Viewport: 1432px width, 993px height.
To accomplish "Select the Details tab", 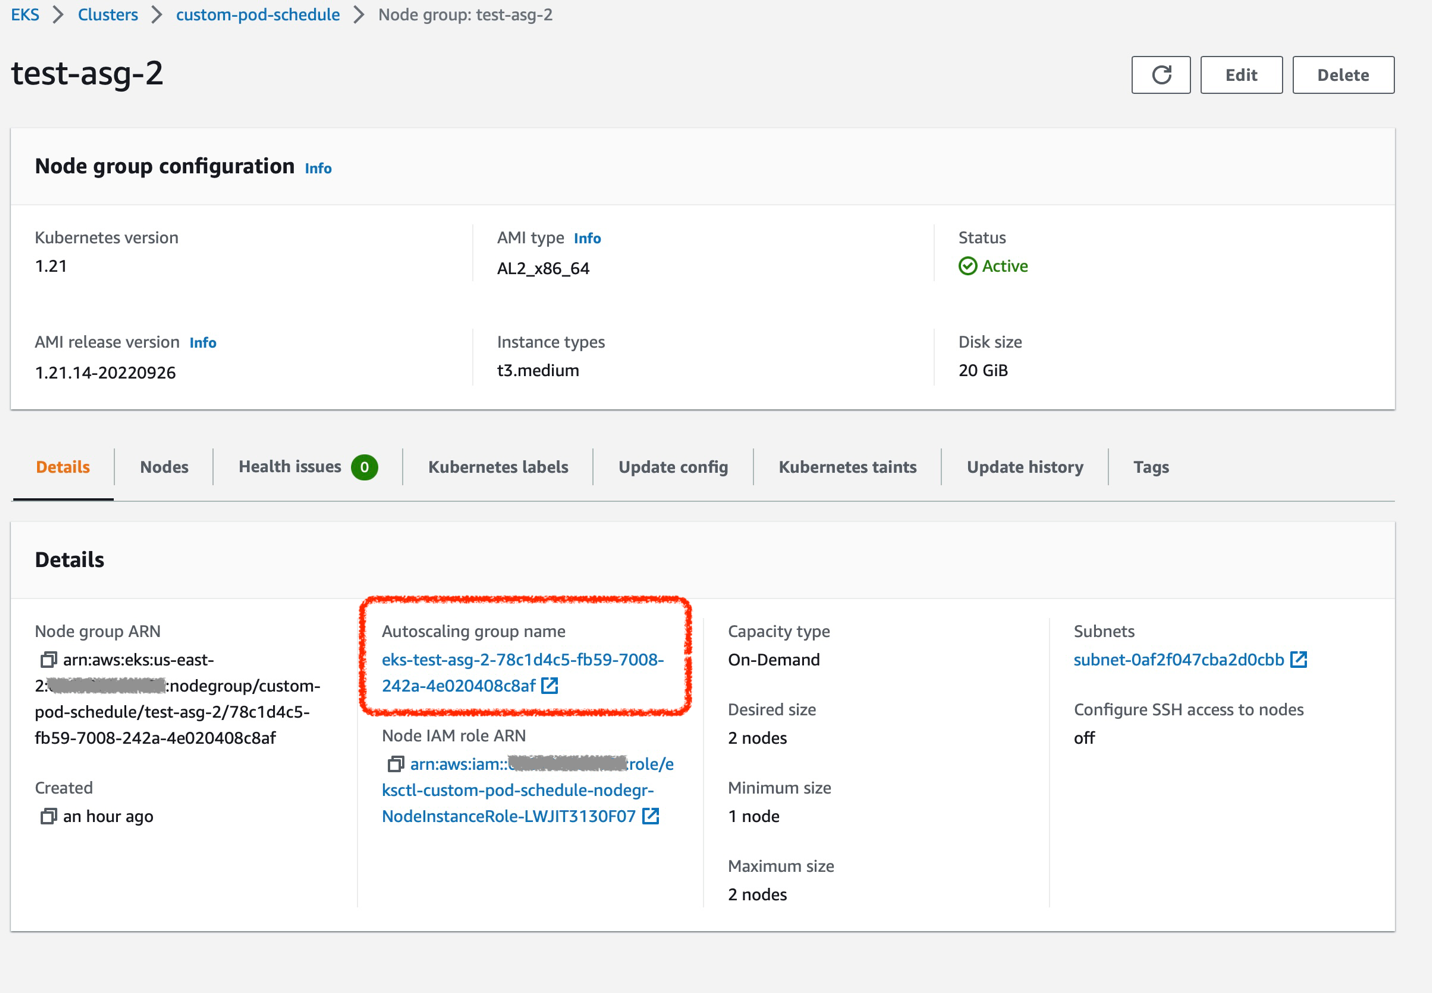I will 63,467.
